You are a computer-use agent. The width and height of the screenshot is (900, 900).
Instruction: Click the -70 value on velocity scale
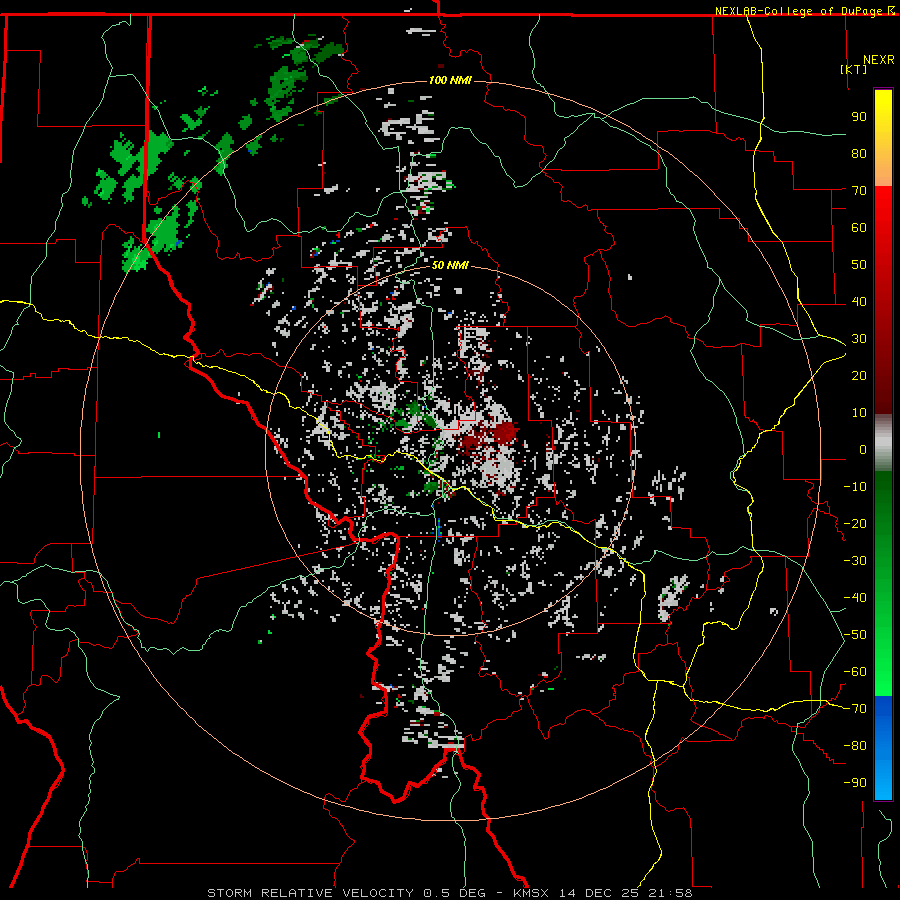click(855, 709)
